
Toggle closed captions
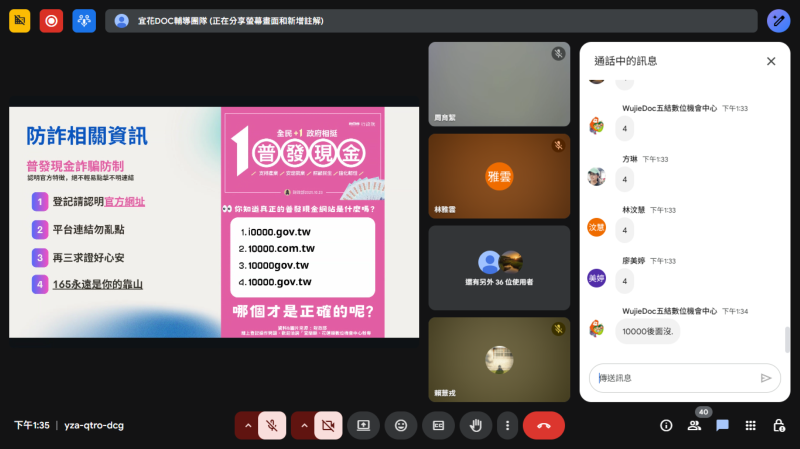(438, 425)
